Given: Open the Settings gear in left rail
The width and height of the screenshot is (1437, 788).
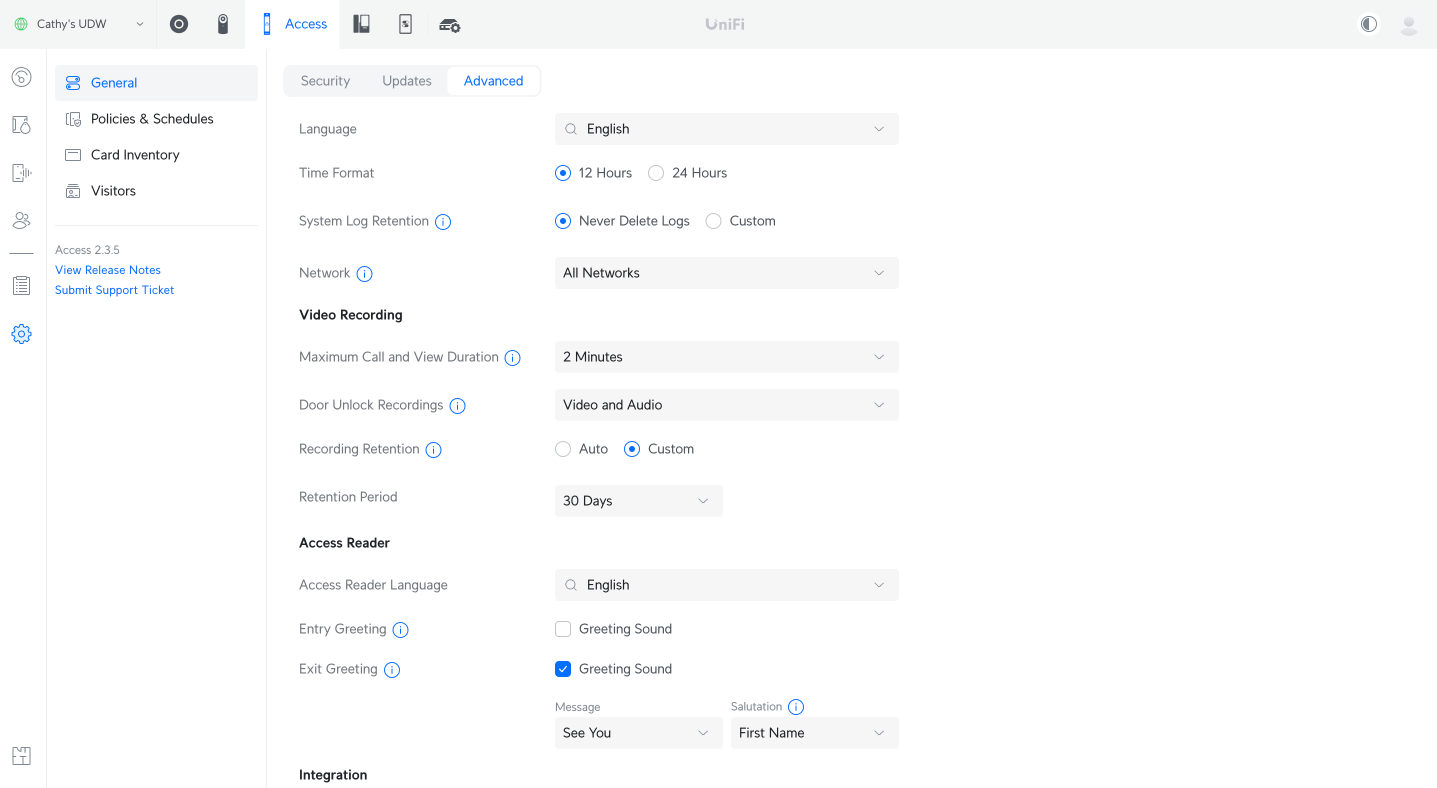Looking at the screenshot, I should tap(22, 334).
